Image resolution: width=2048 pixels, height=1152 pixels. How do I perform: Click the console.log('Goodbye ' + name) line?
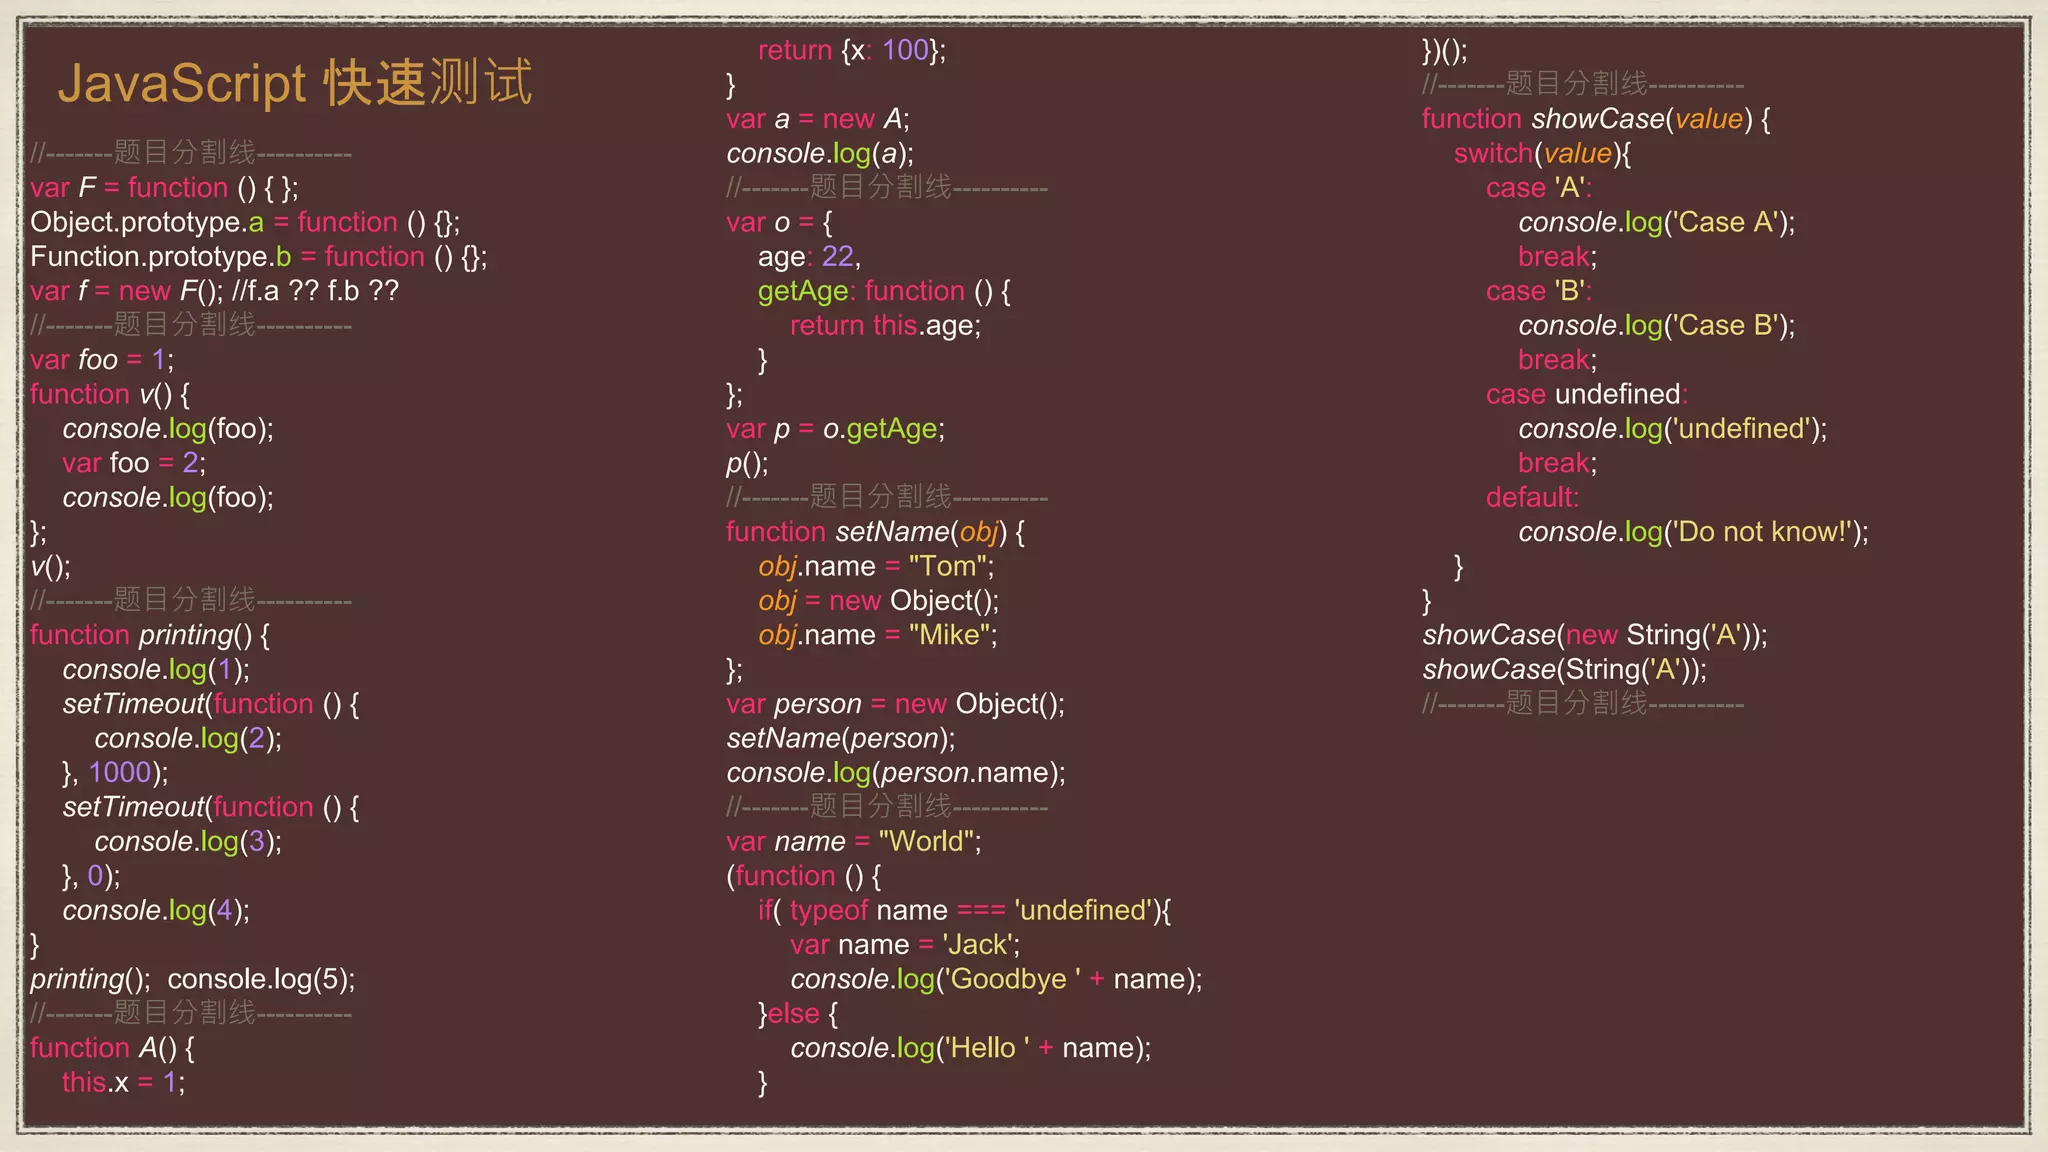coord(997,979)
